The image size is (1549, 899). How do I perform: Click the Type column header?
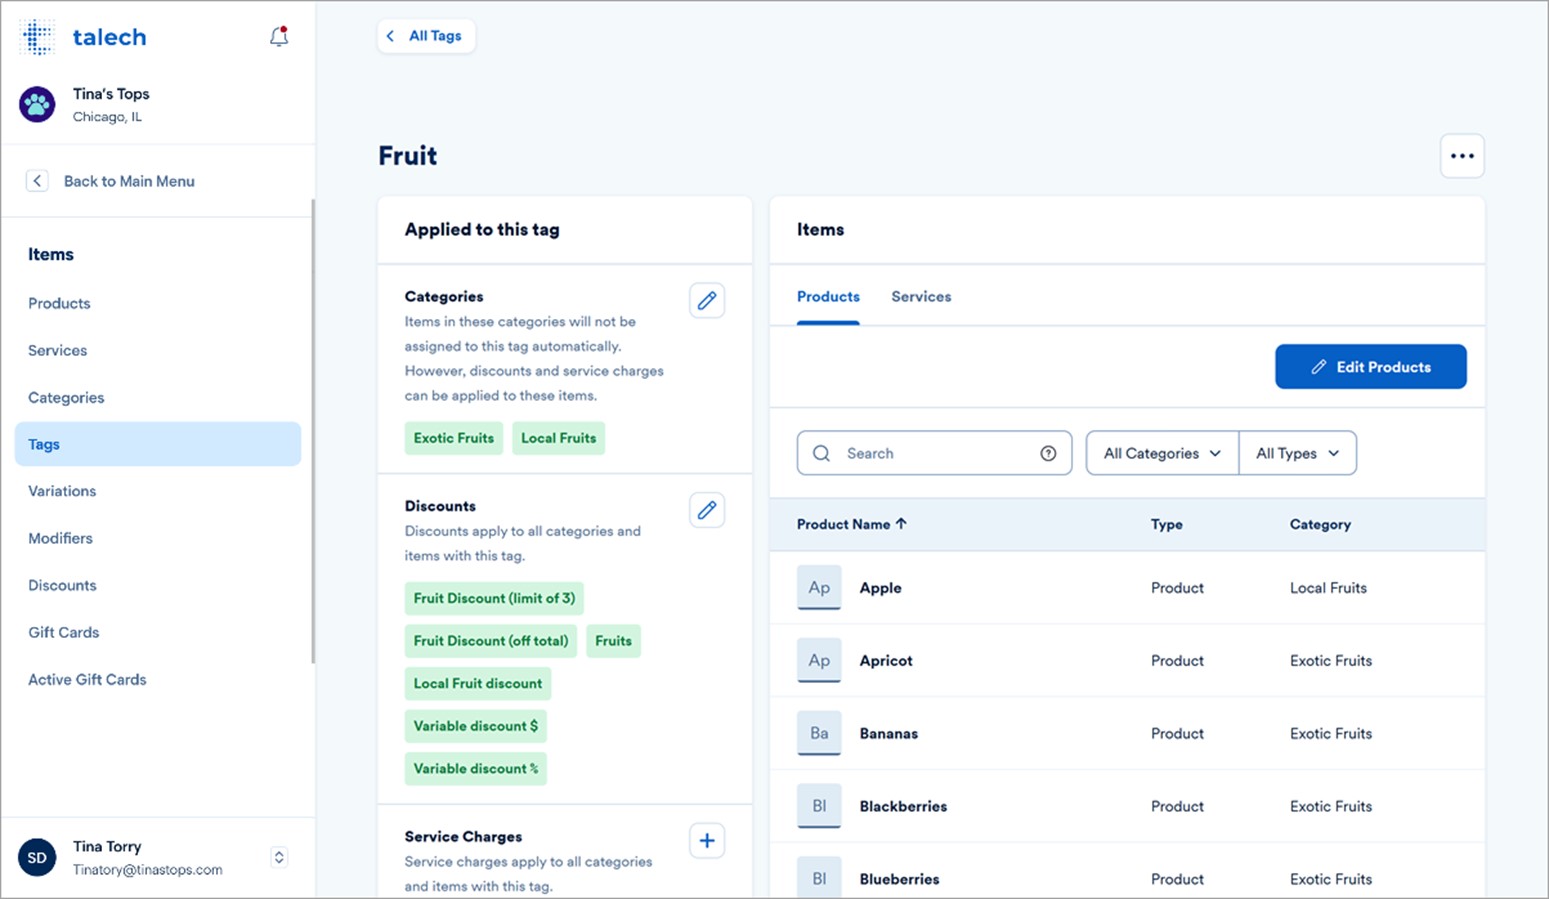(x=1166, y=524)
